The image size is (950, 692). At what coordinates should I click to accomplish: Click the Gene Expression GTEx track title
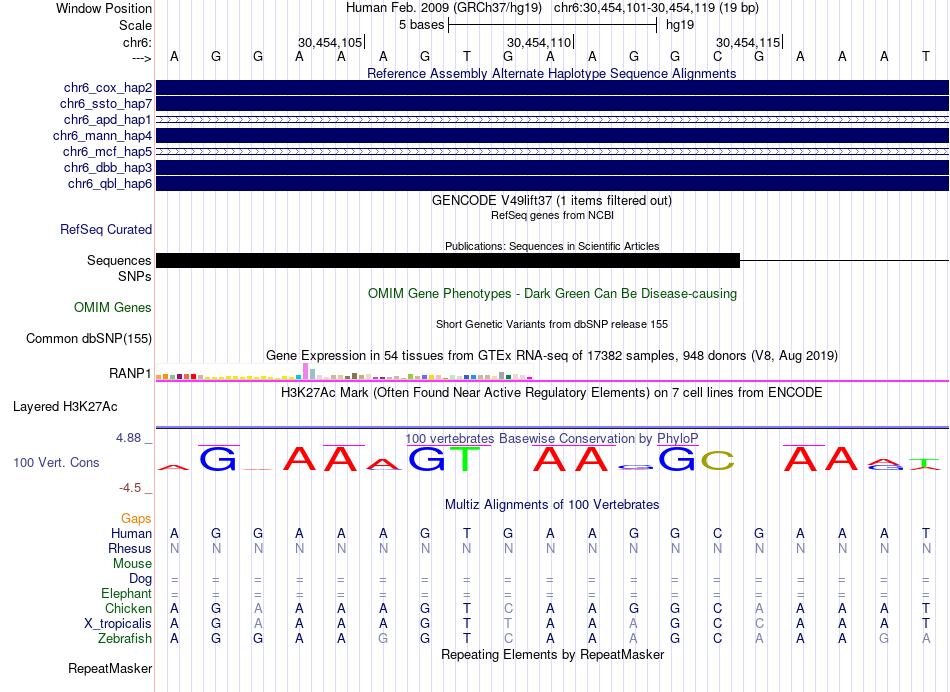[552, 356]
